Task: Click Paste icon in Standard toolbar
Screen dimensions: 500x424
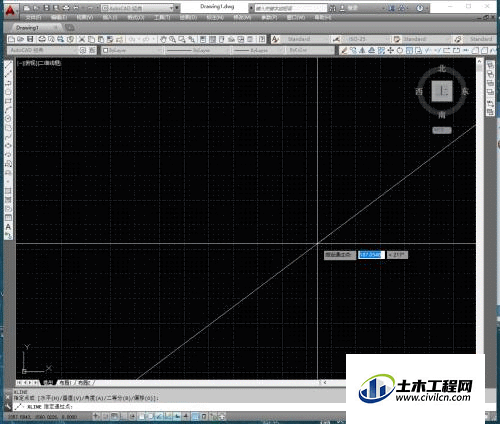Action: [100, 39]
